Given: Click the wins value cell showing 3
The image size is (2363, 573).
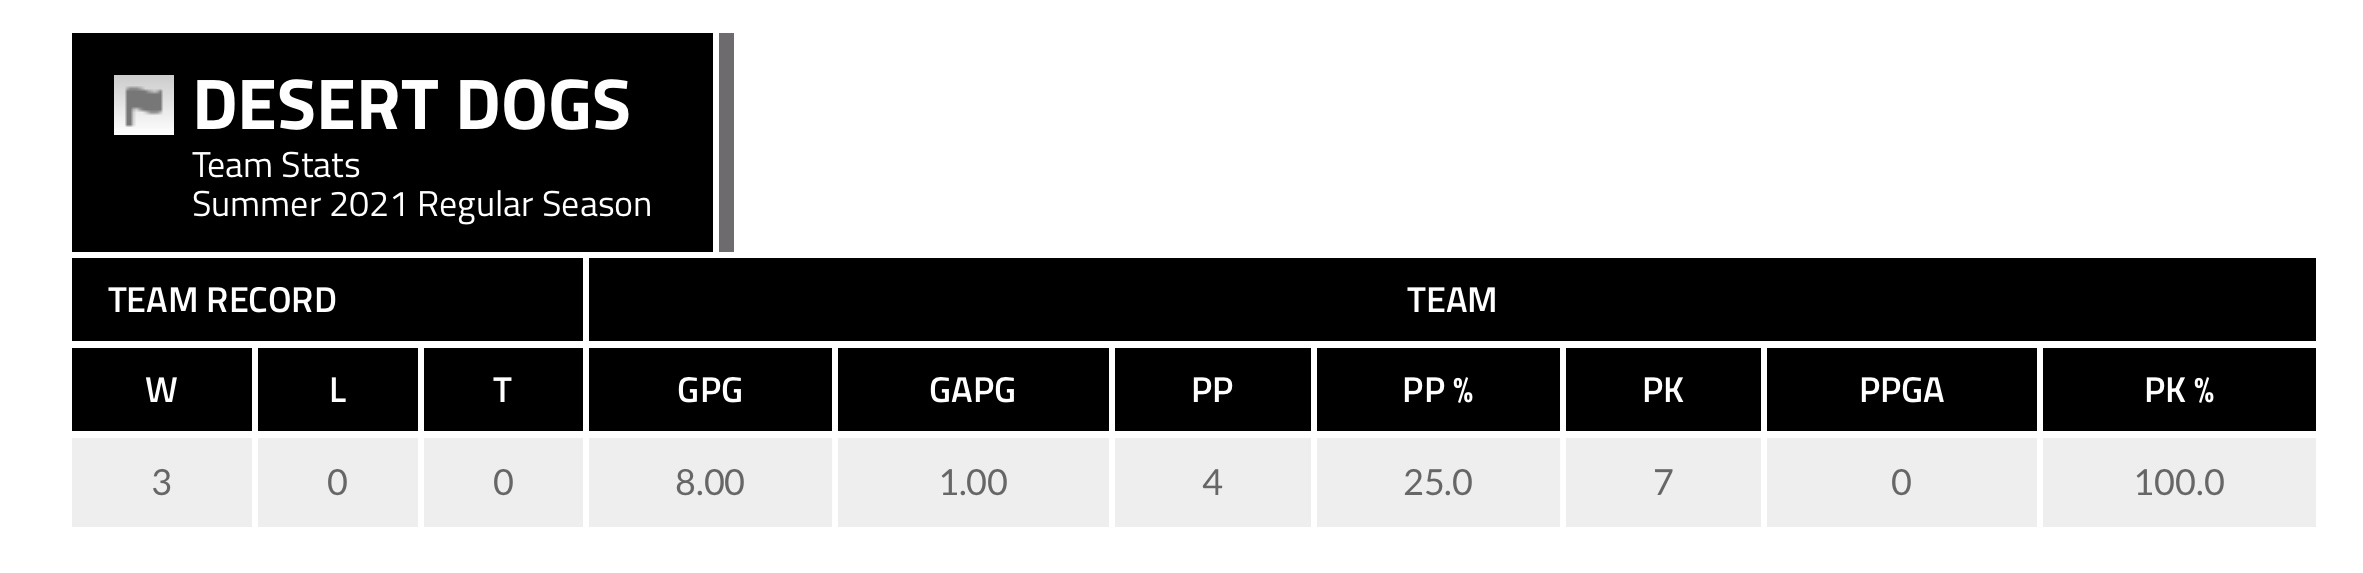Looking at the screenshot, I should point(162,483).
